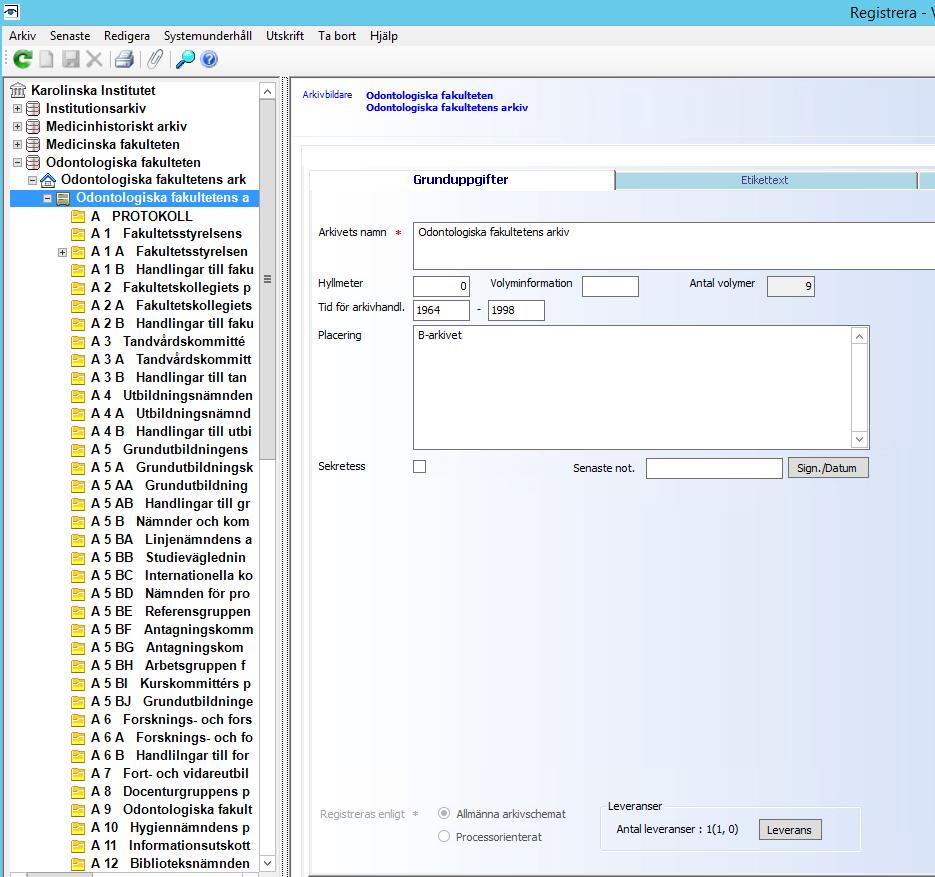The width and height of the screenshot is (935, 877).
Task: Click the green refresh toolbar icon
Action: [23, 59]
